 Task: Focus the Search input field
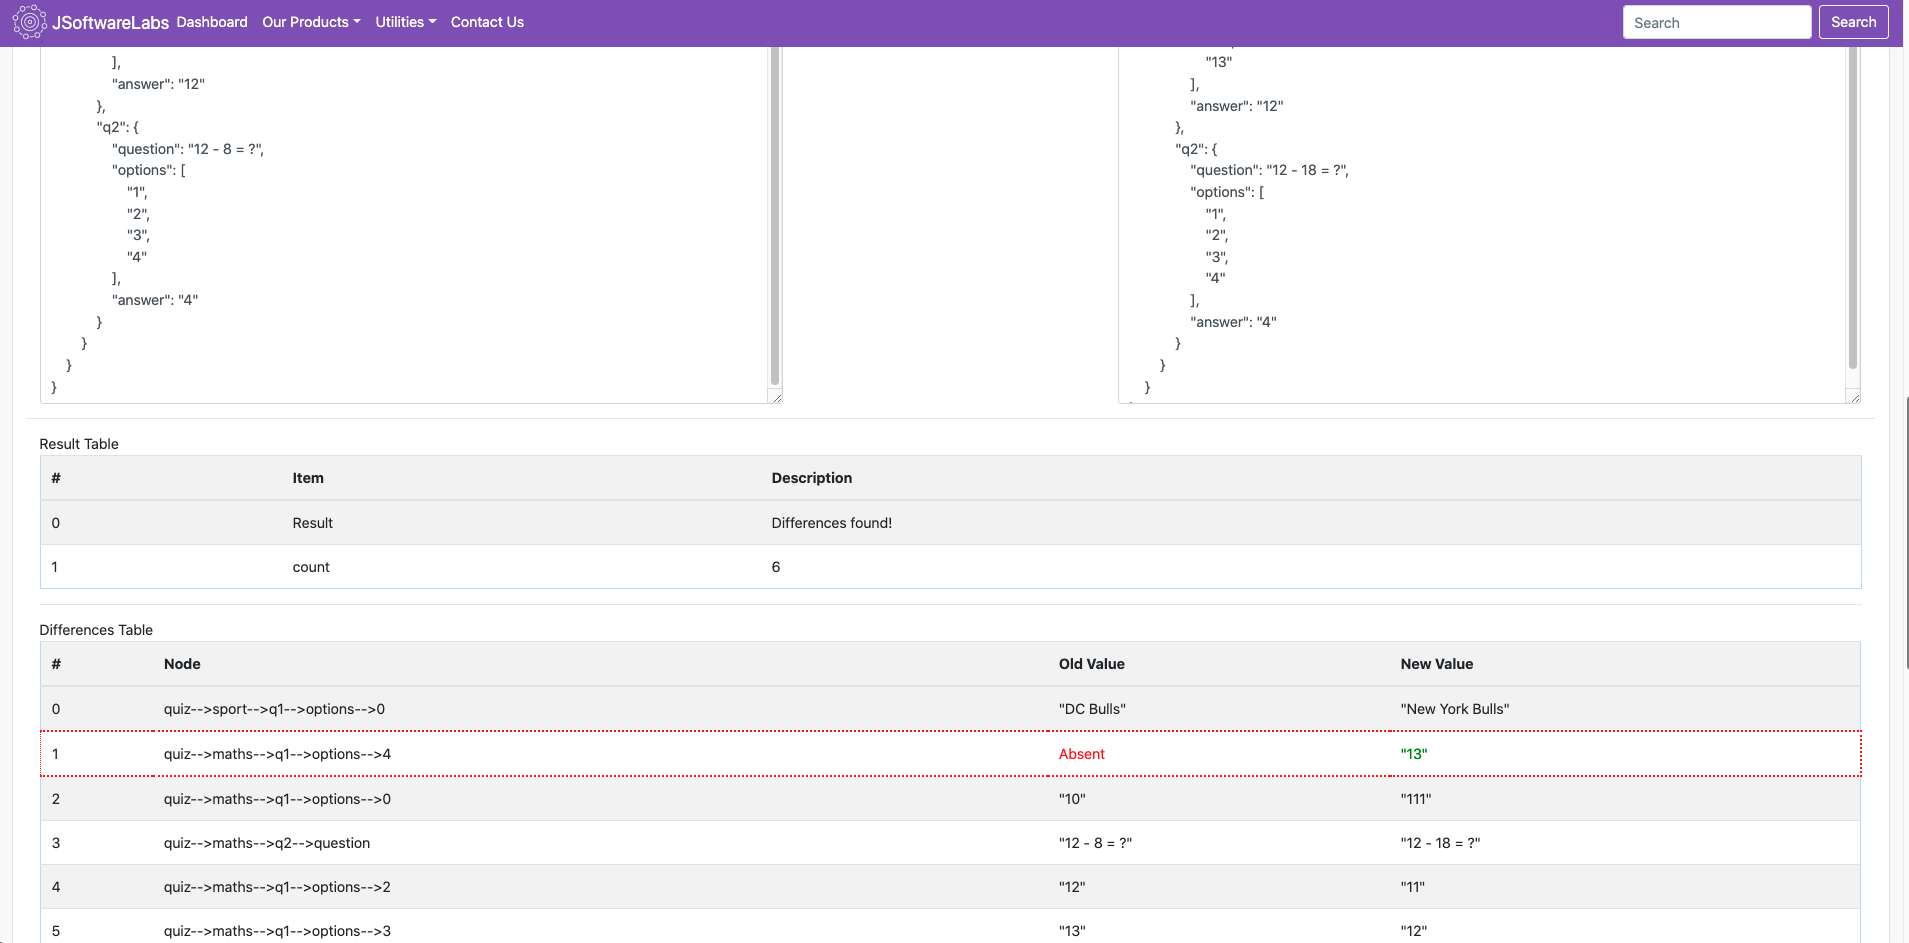coord(1716,22)
